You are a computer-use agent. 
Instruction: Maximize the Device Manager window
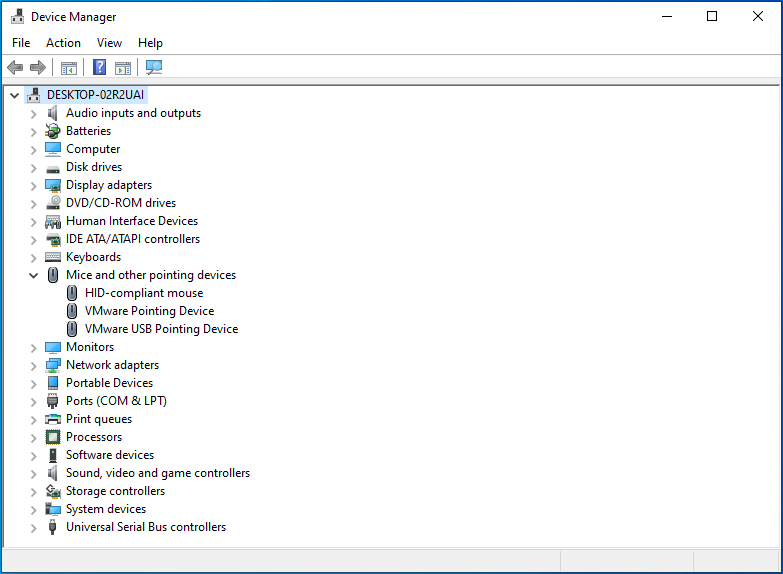tap(712, 16)
